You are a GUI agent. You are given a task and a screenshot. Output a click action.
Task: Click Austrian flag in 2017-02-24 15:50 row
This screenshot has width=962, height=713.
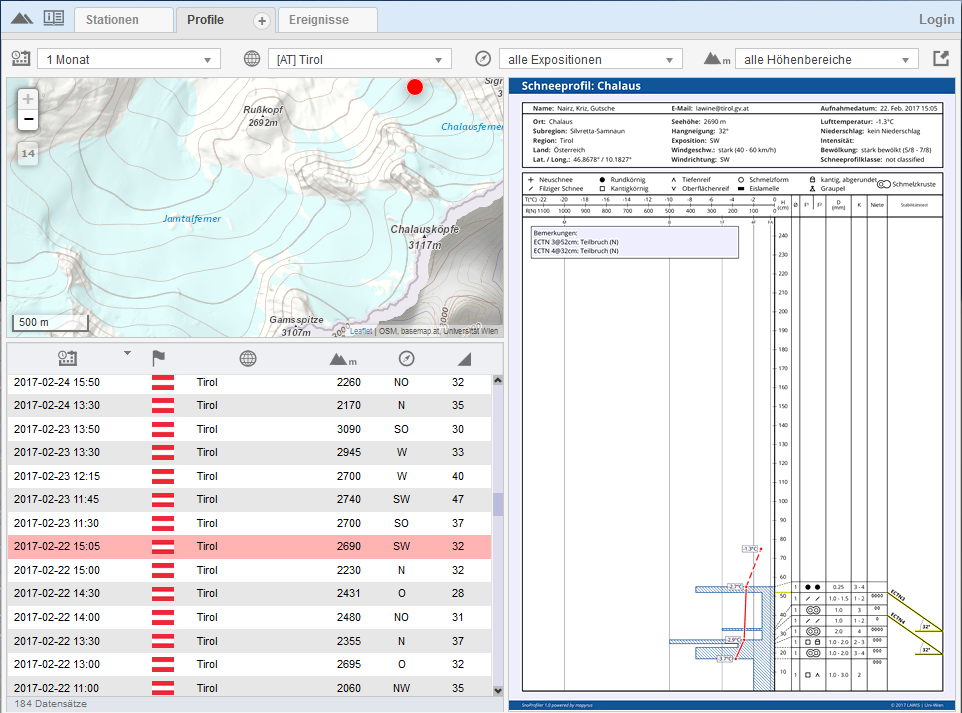[x=163, y=382]
